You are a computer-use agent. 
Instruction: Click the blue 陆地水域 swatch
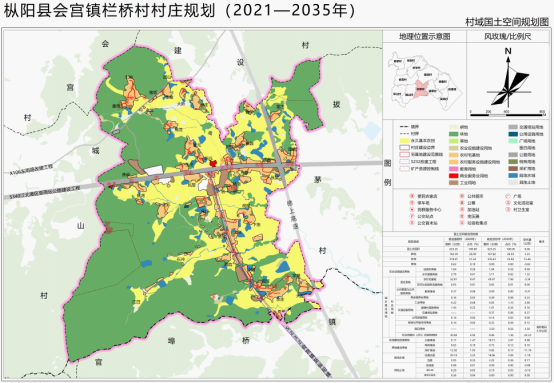coord(513,176)
